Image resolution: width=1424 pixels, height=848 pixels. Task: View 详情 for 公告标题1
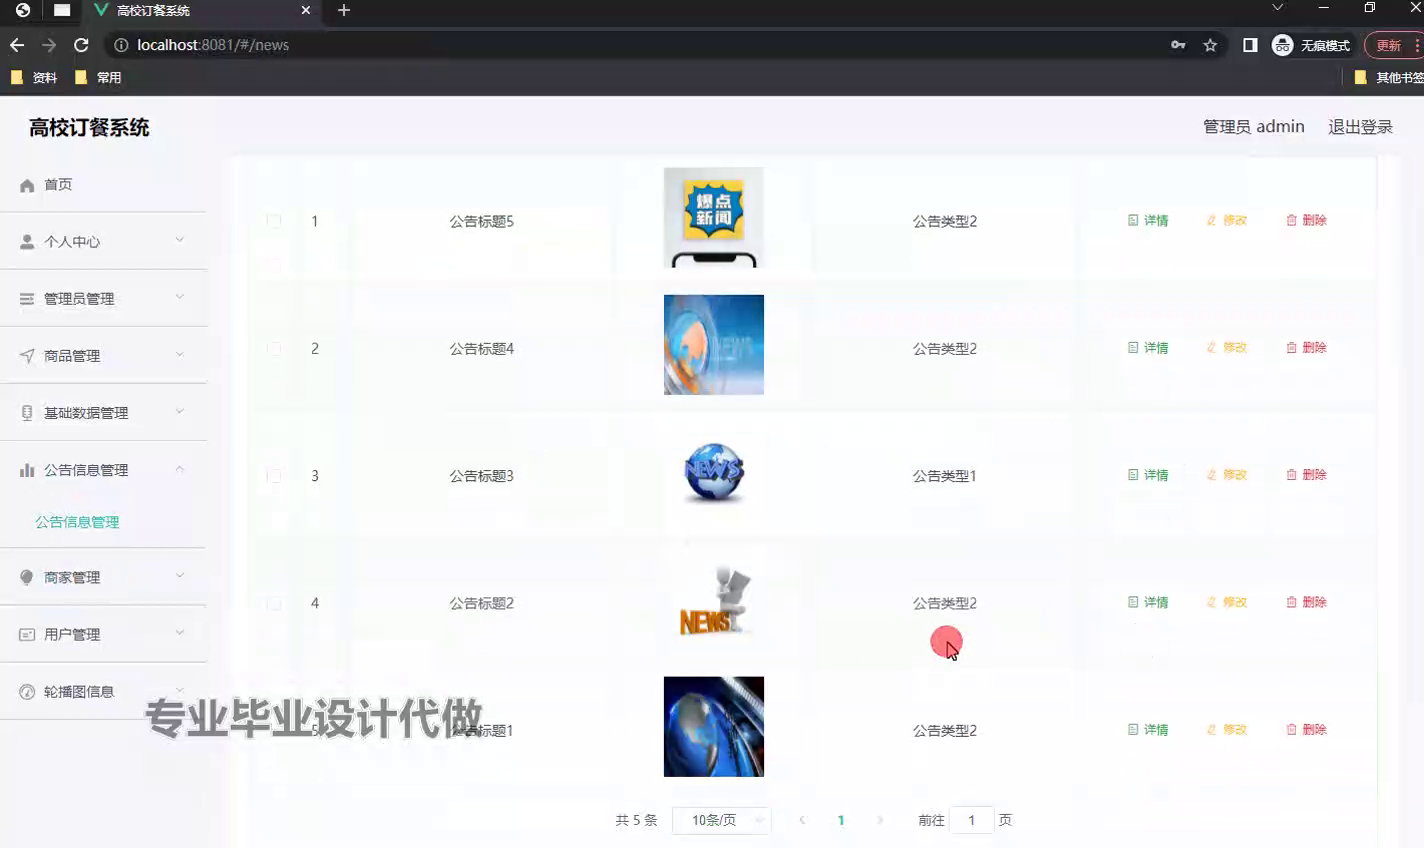[1148, 730]
